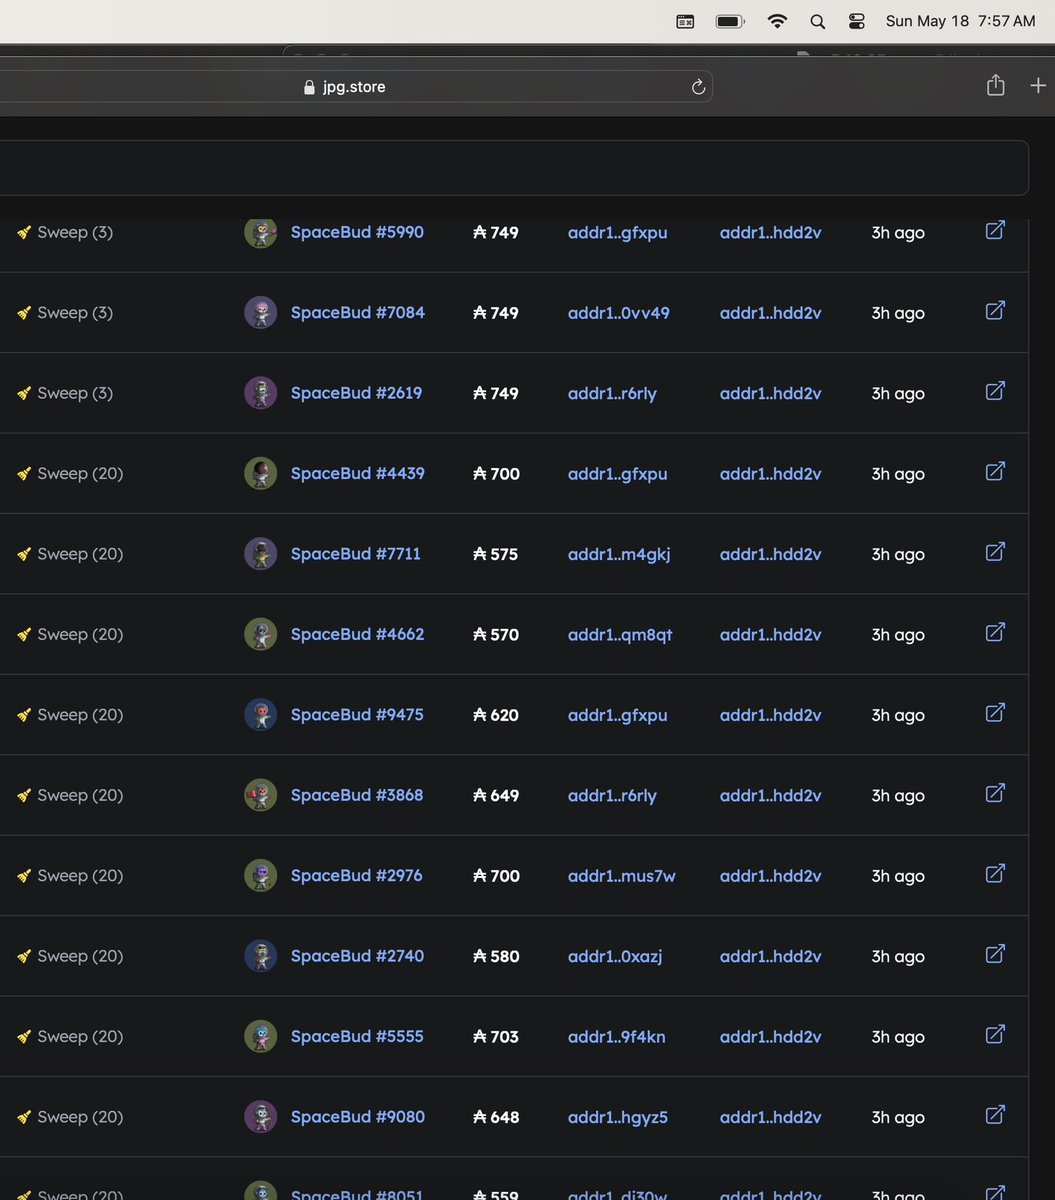Open external link icon for SpaceBud #2619

point(995,391)
